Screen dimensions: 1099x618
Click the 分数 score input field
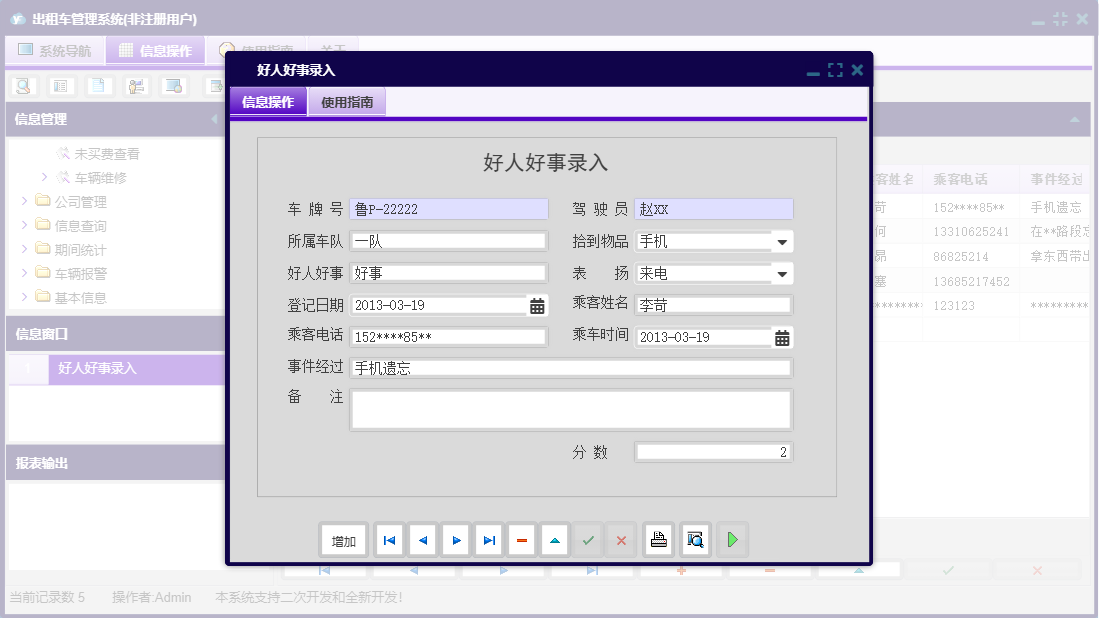[712, 452]
